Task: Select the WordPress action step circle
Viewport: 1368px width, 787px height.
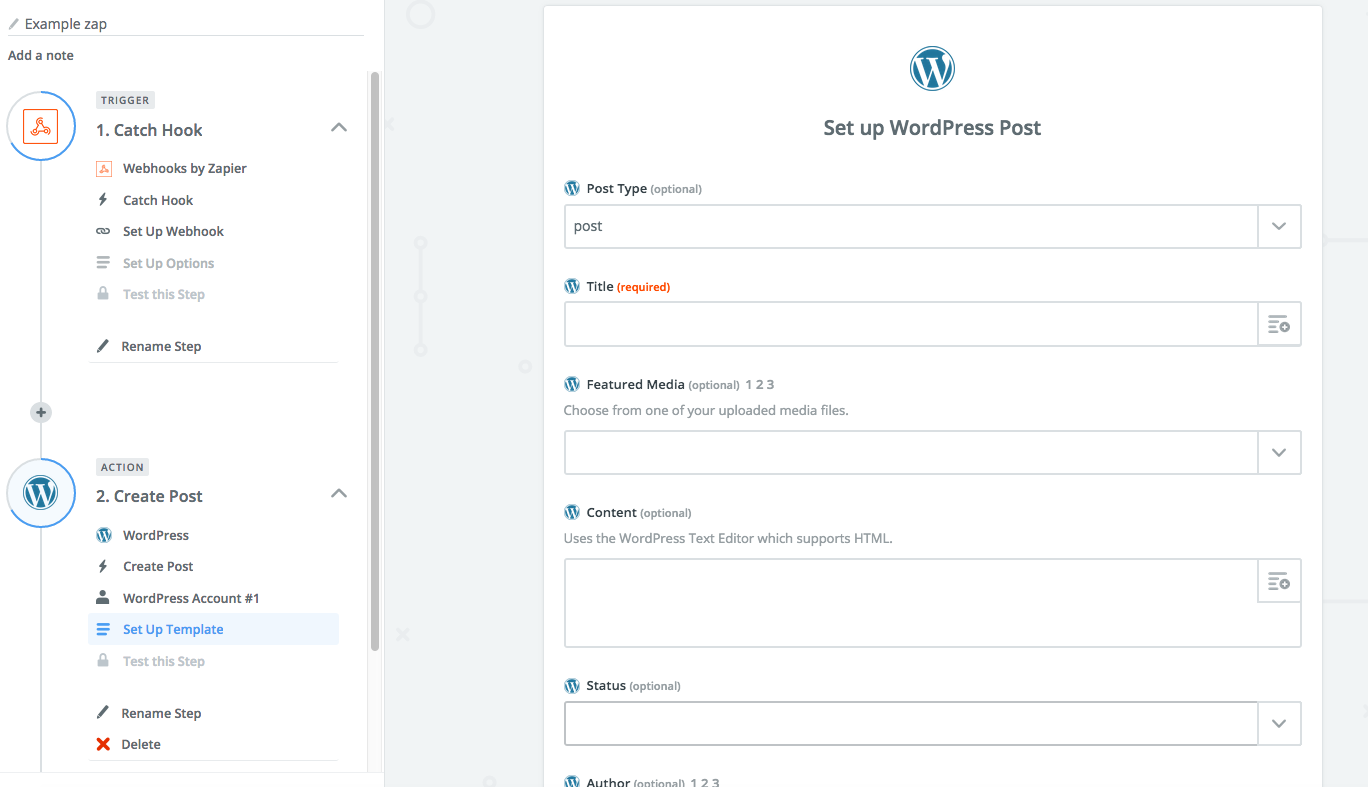Action: [x=41, y=493]
